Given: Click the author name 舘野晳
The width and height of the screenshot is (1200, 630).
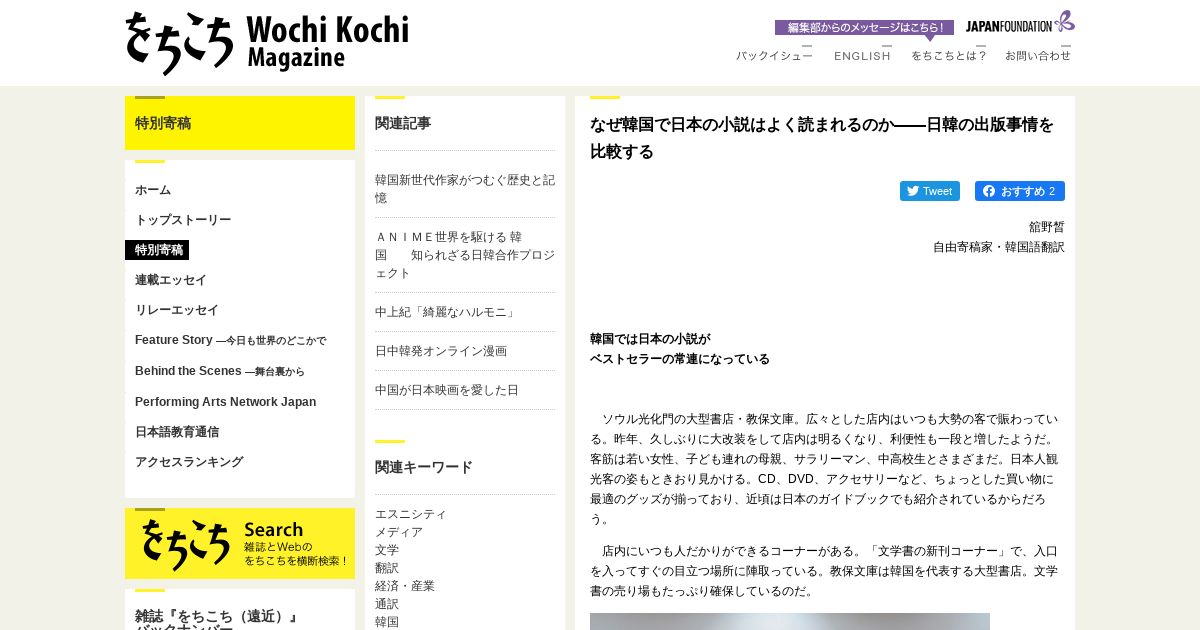Looking at the screenshot, I should coord(1047,227).
